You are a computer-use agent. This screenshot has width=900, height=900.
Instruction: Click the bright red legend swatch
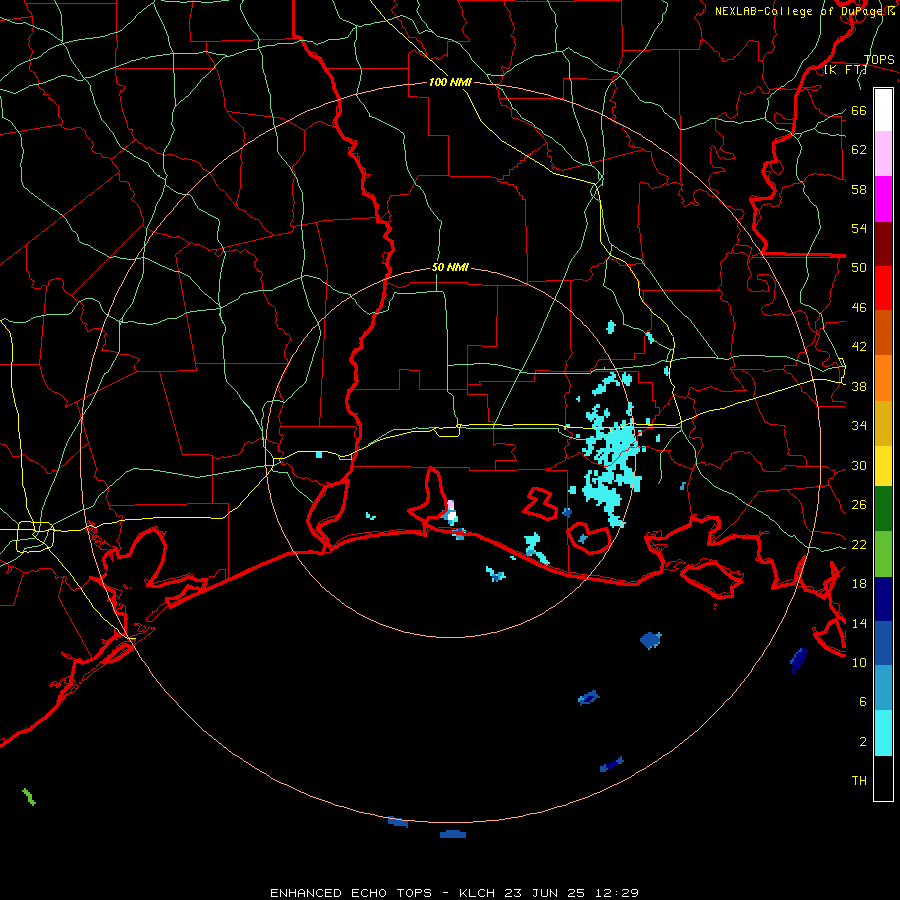883,288
